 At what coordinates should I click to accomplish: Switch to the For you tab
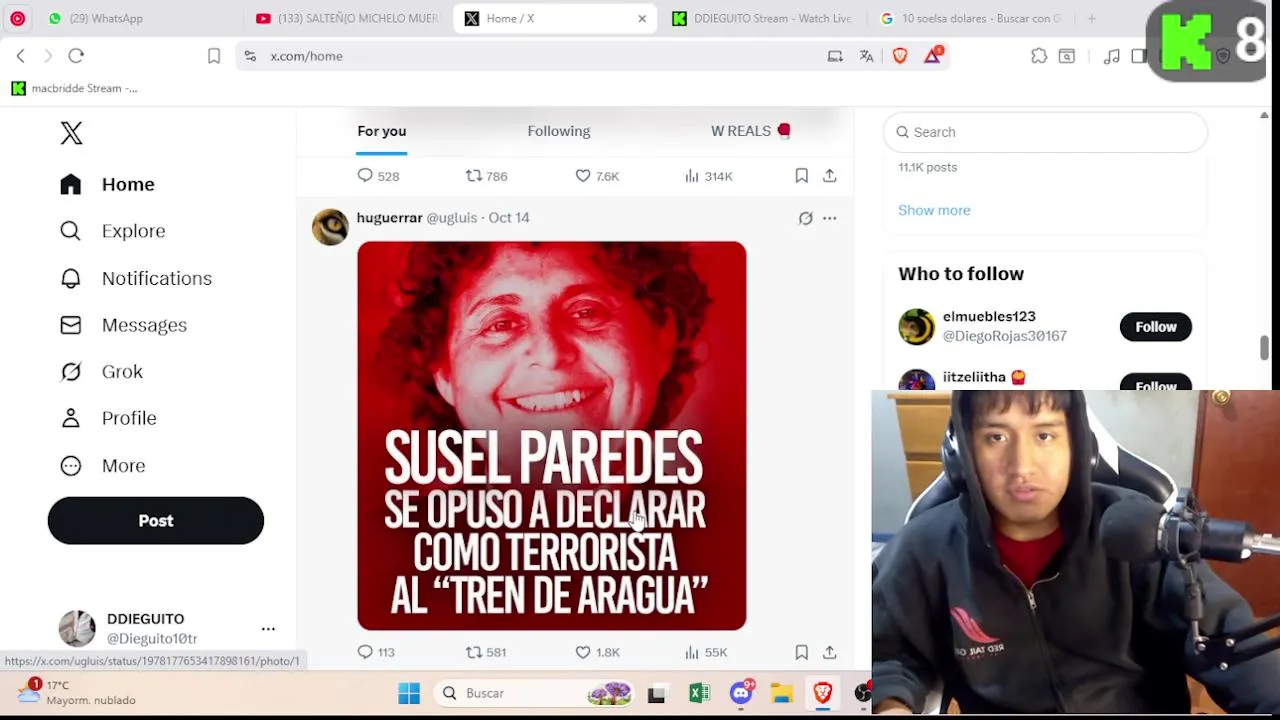pyautogui.click(x=382, y=131)
